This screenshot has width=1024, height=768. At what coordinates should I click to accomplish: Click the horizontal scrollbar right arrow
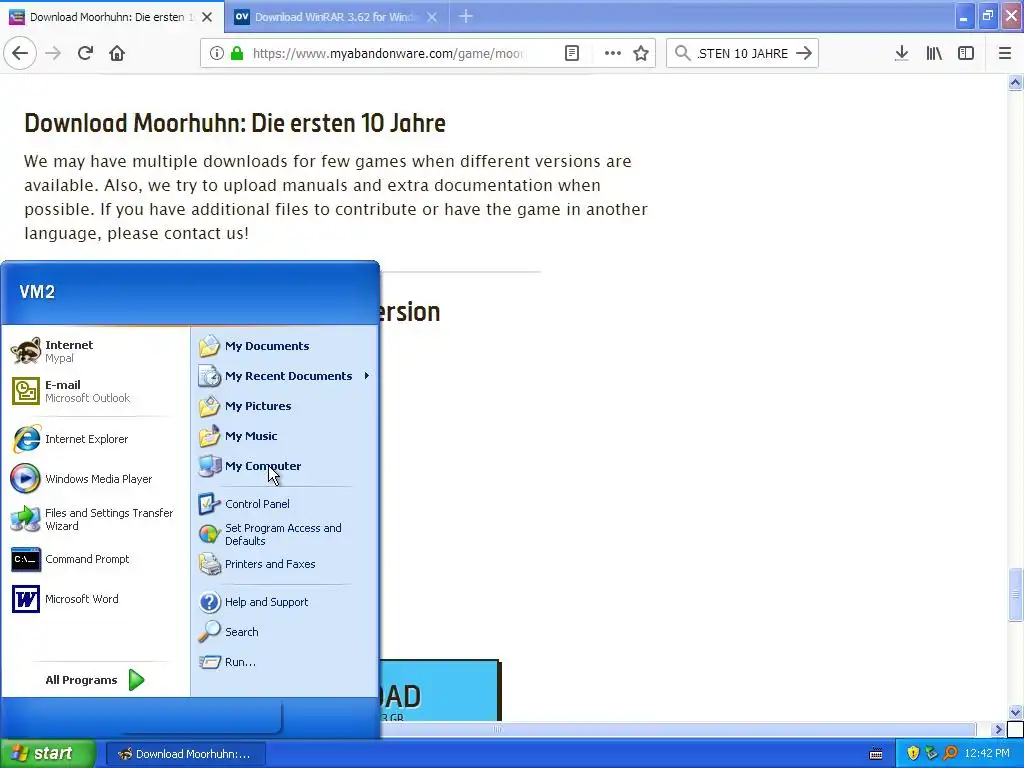[997, 729]
